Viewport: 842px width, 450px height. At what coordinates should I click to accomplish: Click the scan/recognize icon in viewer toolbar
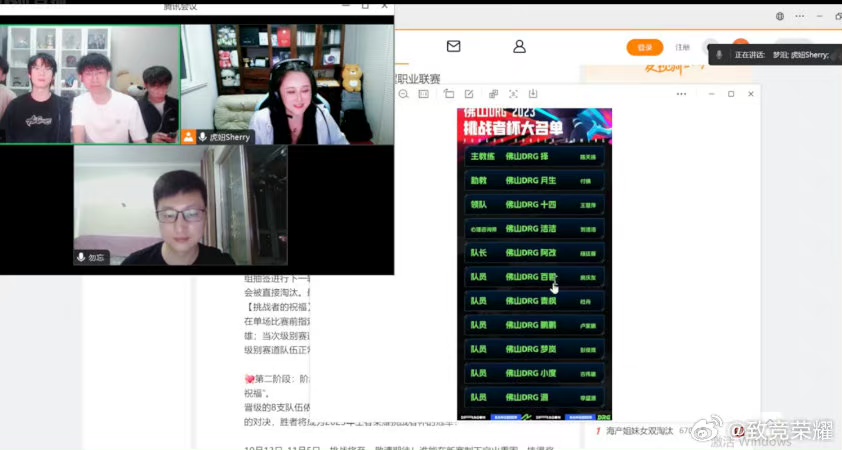pyautogui.click(x=513, y=94)
